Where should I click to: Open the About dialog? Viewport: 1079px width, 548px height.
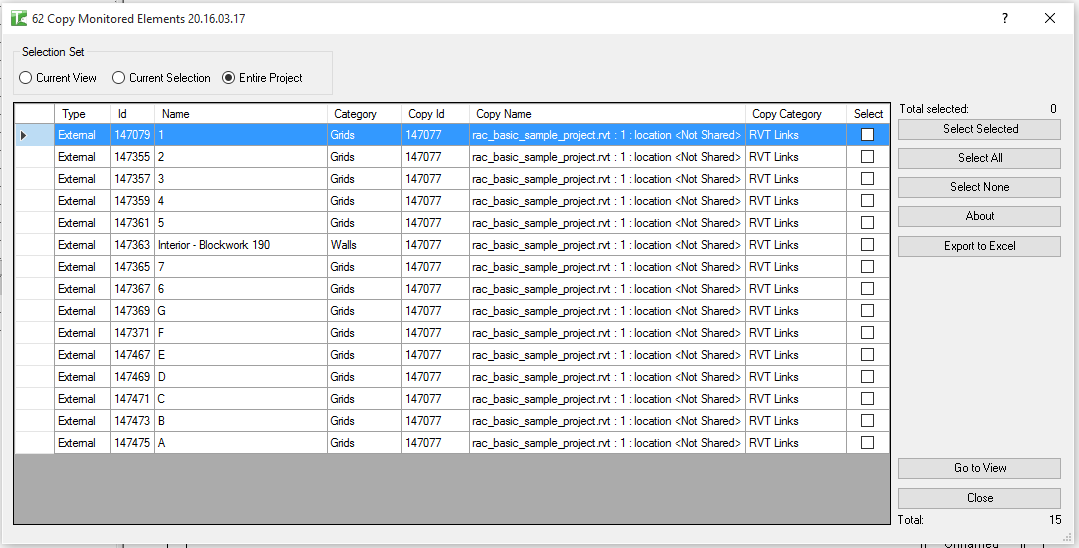(979, 216)
